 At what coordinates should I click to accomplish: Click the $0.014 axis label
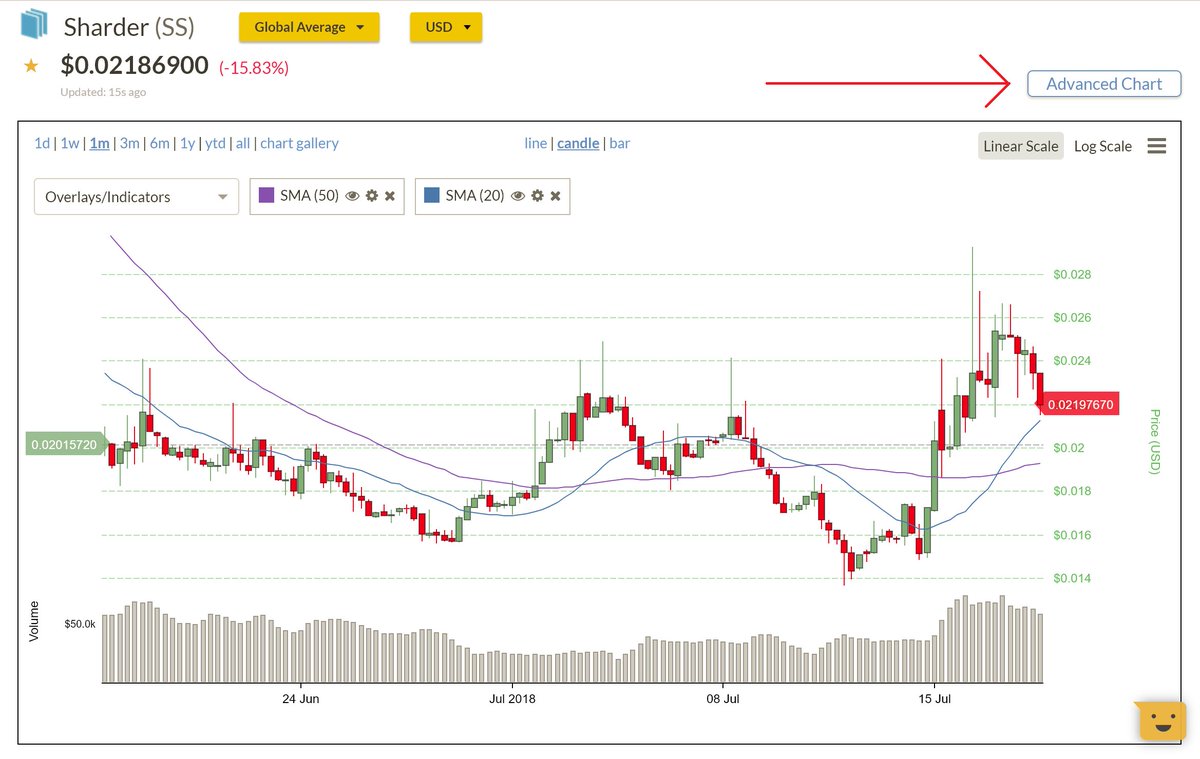(x=1072, y=578)
